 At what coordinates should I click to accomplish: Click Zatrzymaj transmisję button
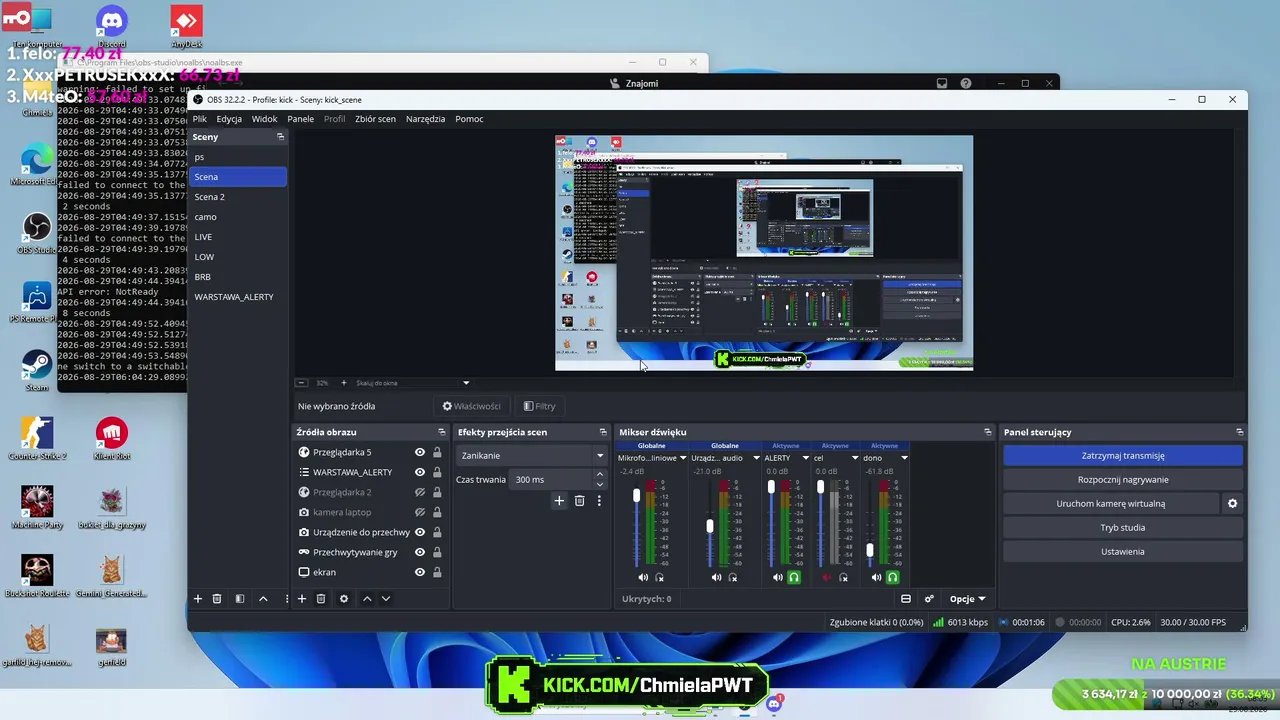click(x=1123, y=456)
